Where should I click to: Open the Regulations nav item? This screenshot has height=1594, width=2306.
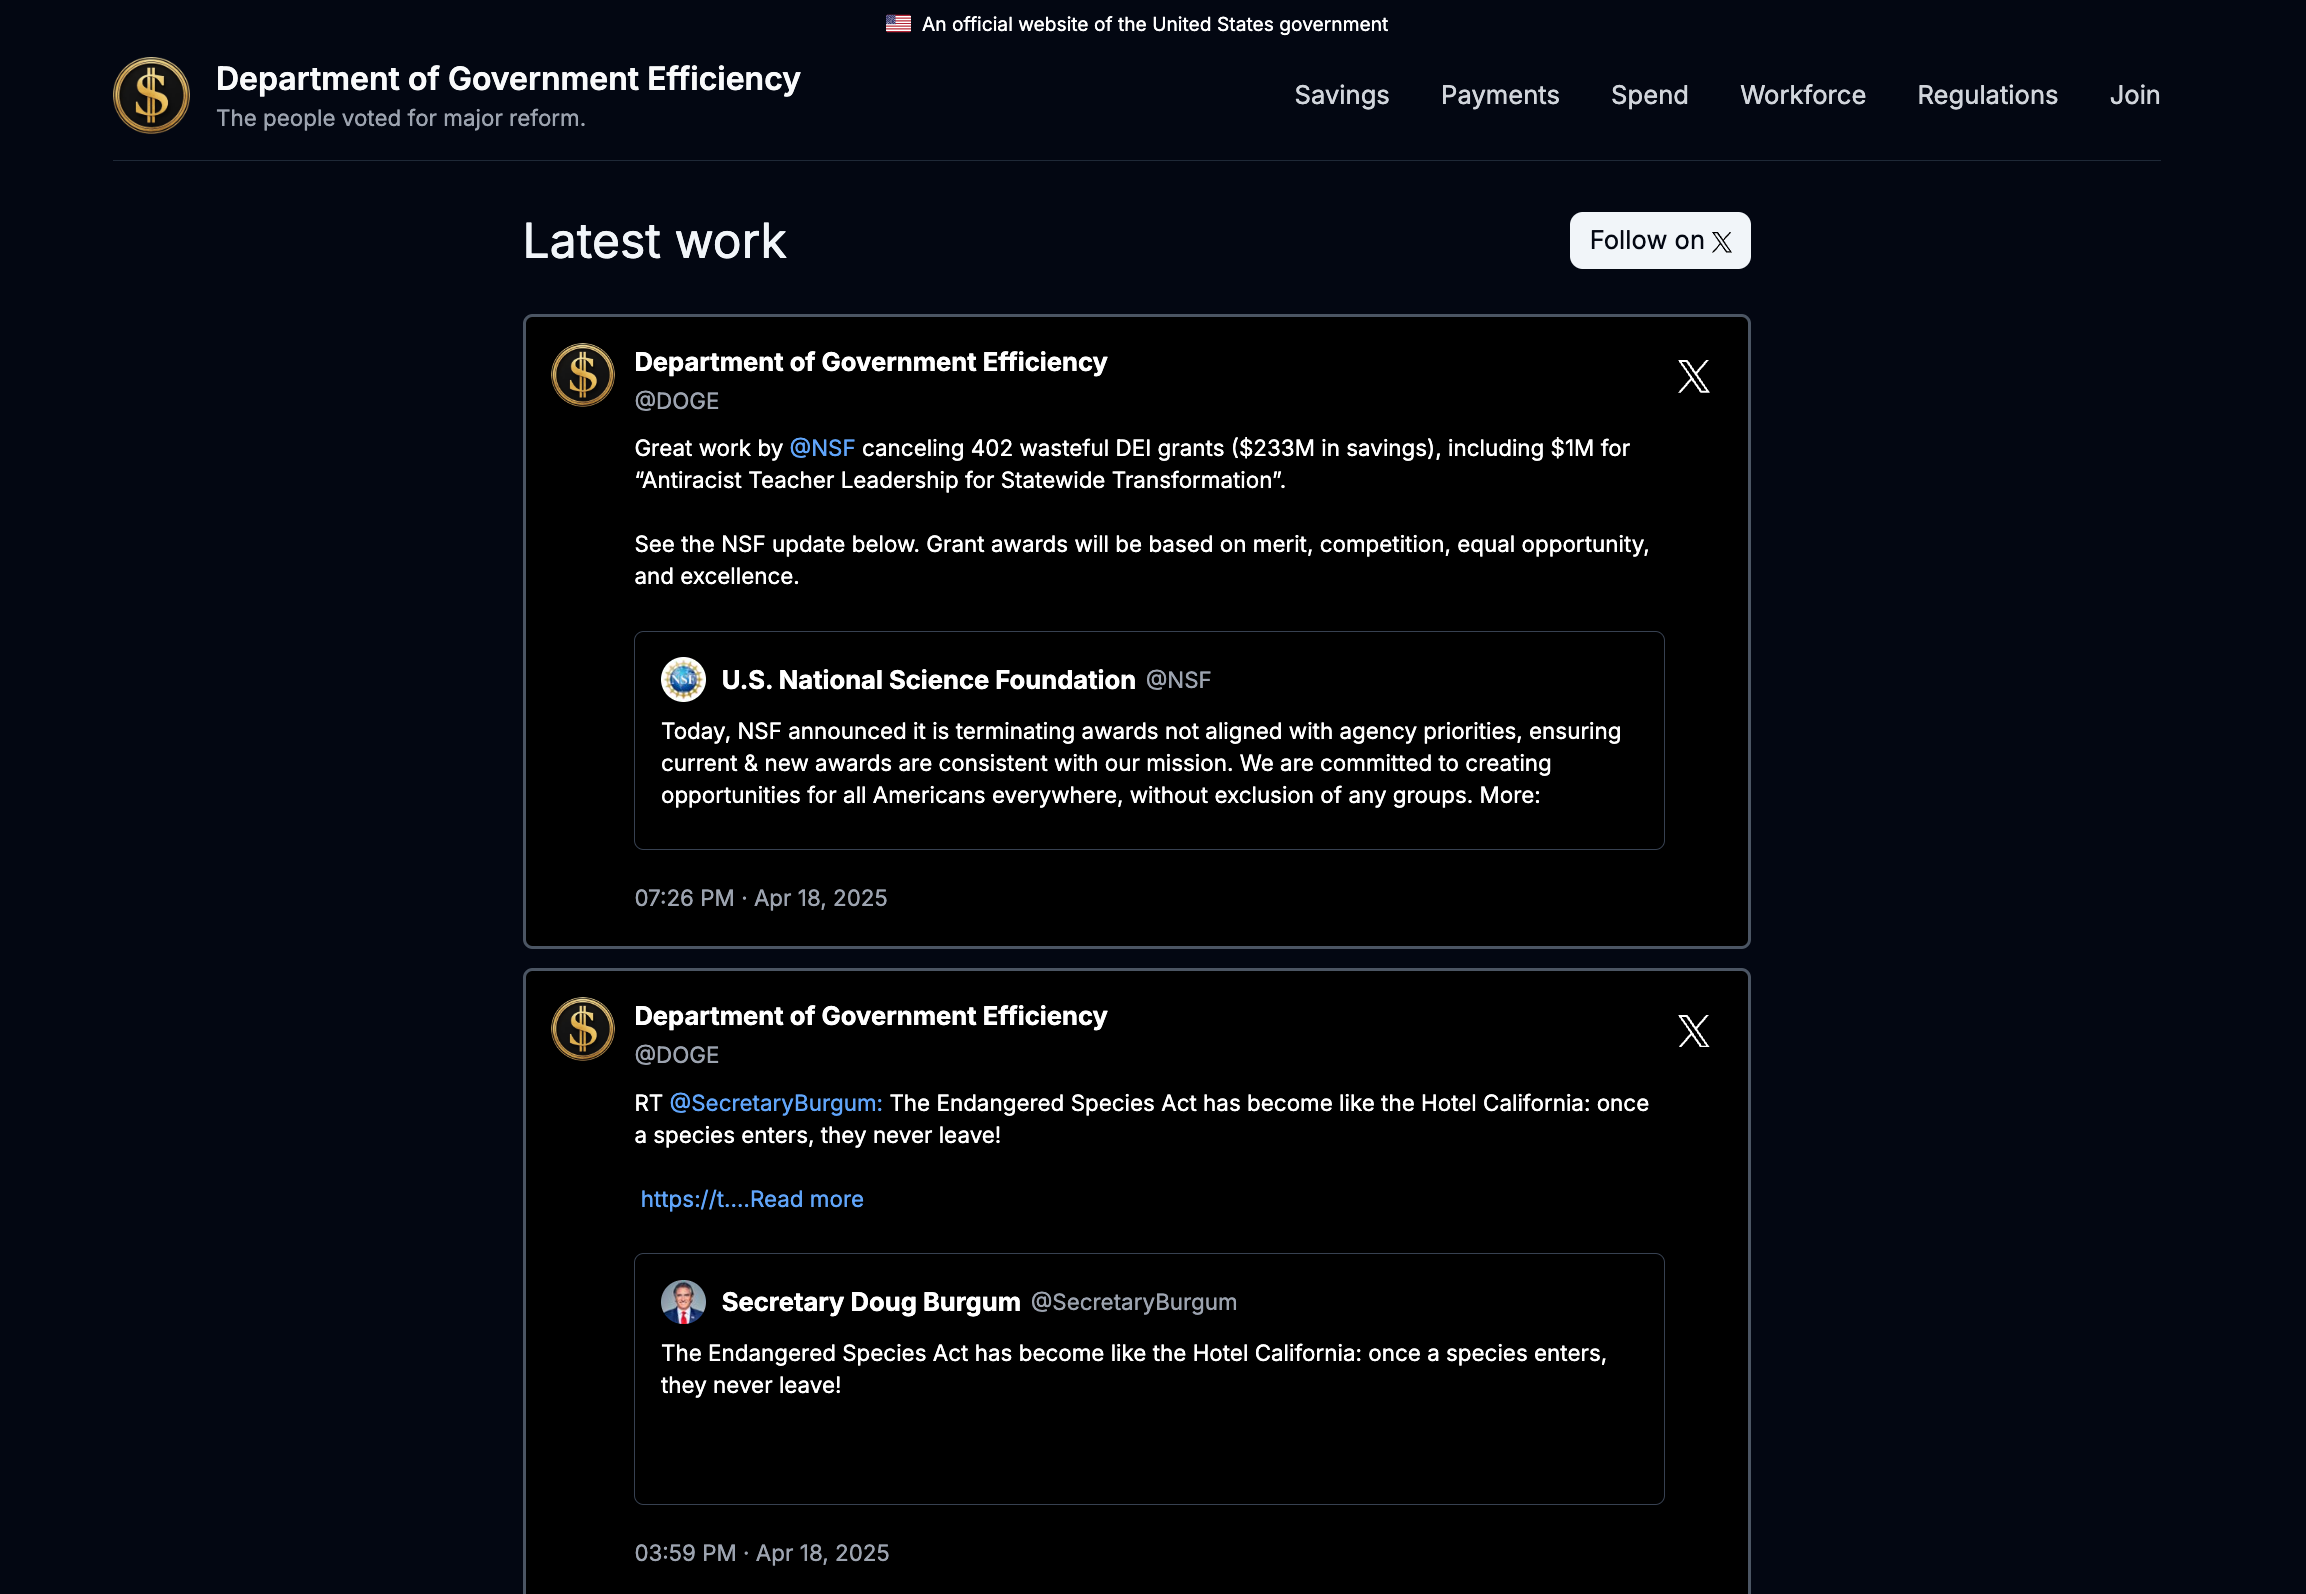(1987, 95)
